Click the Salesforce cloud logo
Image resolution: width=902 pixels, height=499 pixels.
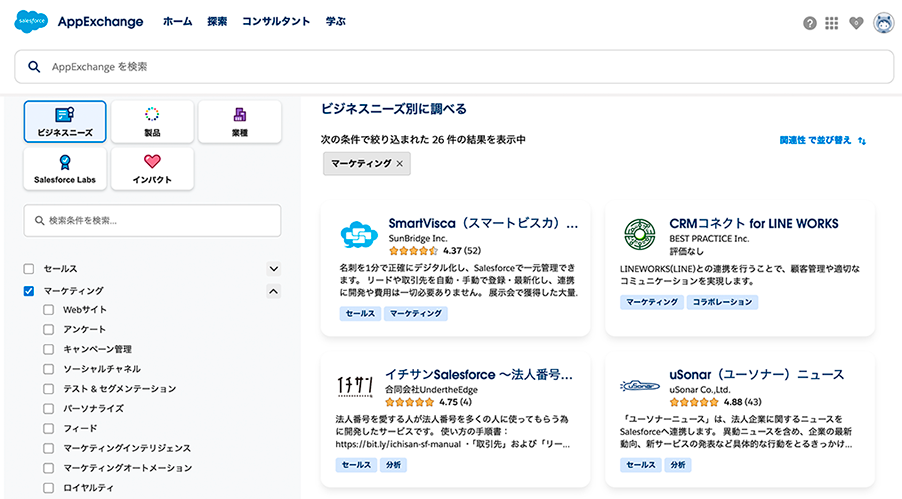click(x=31, y=22)
